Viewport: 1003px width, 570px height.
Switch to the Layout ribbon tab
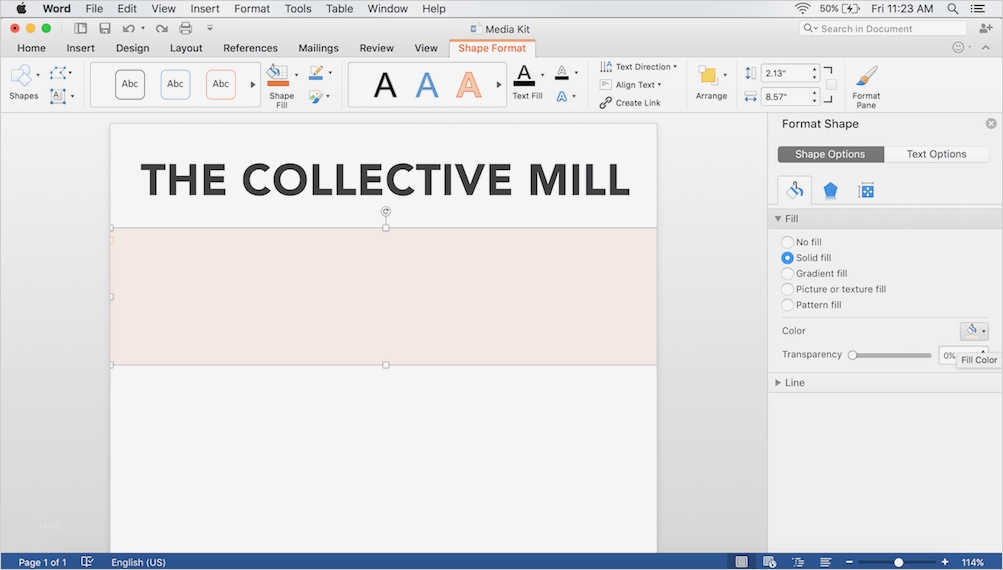pos(186,48)
